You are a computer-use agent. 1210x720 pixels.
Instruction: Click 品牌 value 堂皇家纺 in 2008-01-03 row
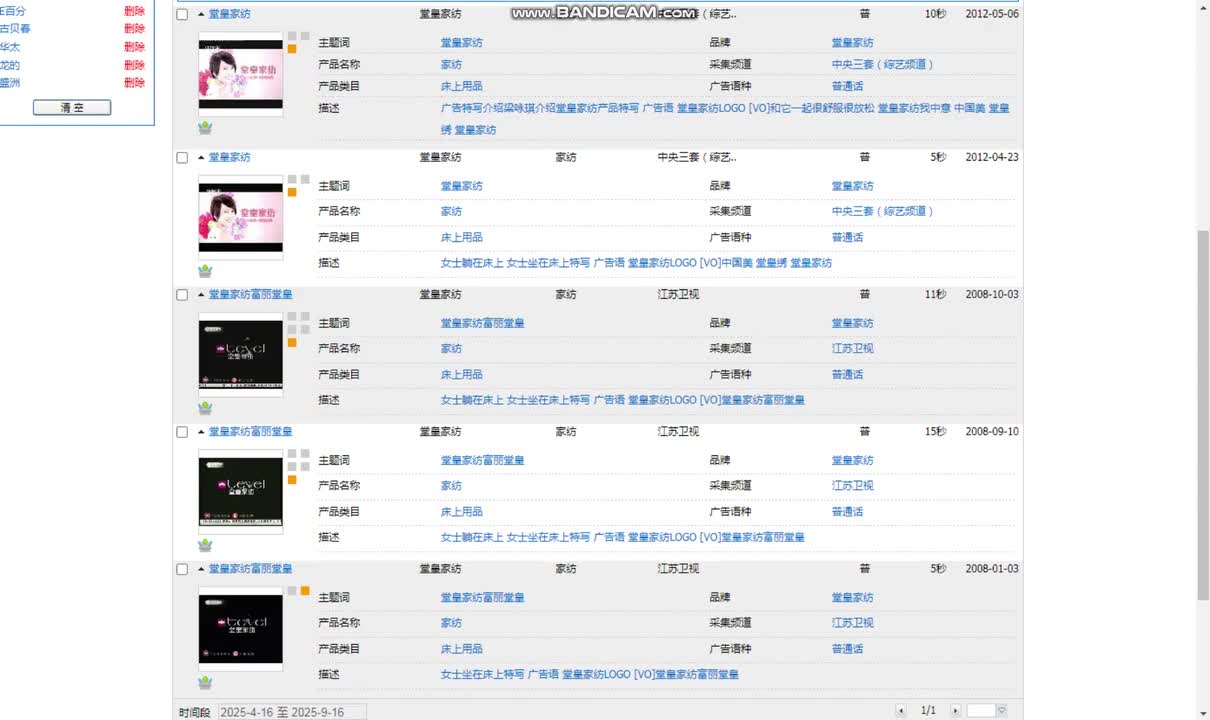[852, 597]
